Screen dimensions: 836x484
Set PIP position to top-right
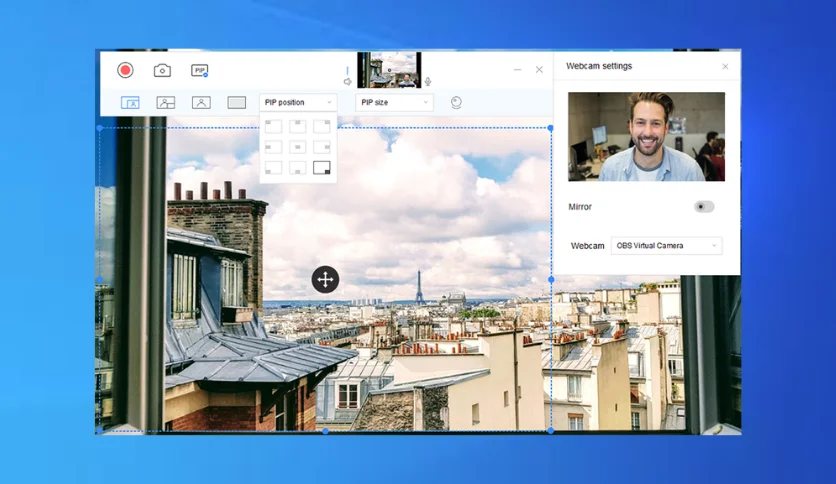tap(321, 126)
